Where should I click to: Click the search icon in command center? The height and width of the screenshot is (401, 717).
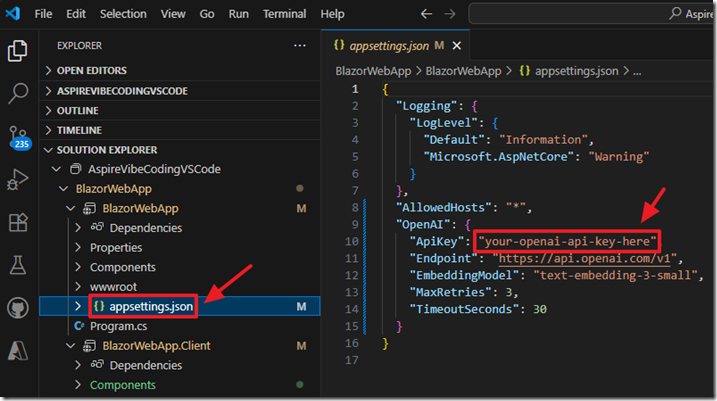click(675, 14)
